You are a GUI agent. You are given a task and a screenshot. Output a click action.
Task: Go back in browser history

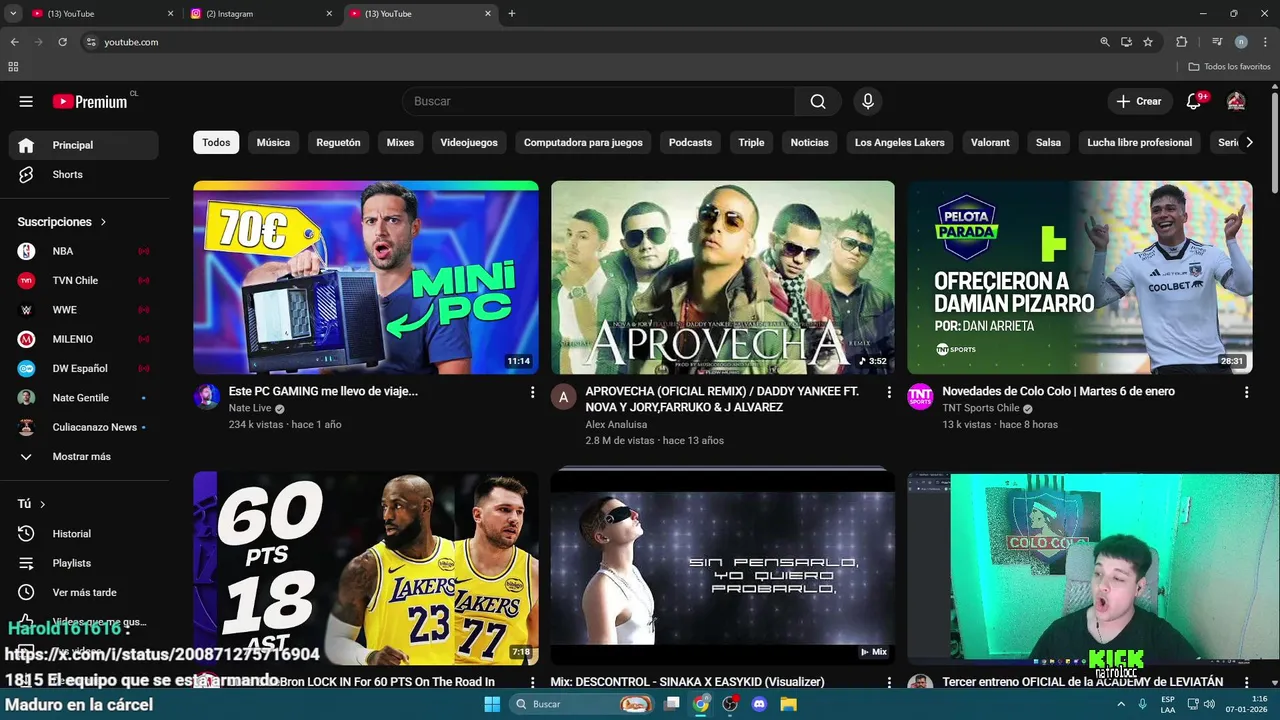(14, 42)
